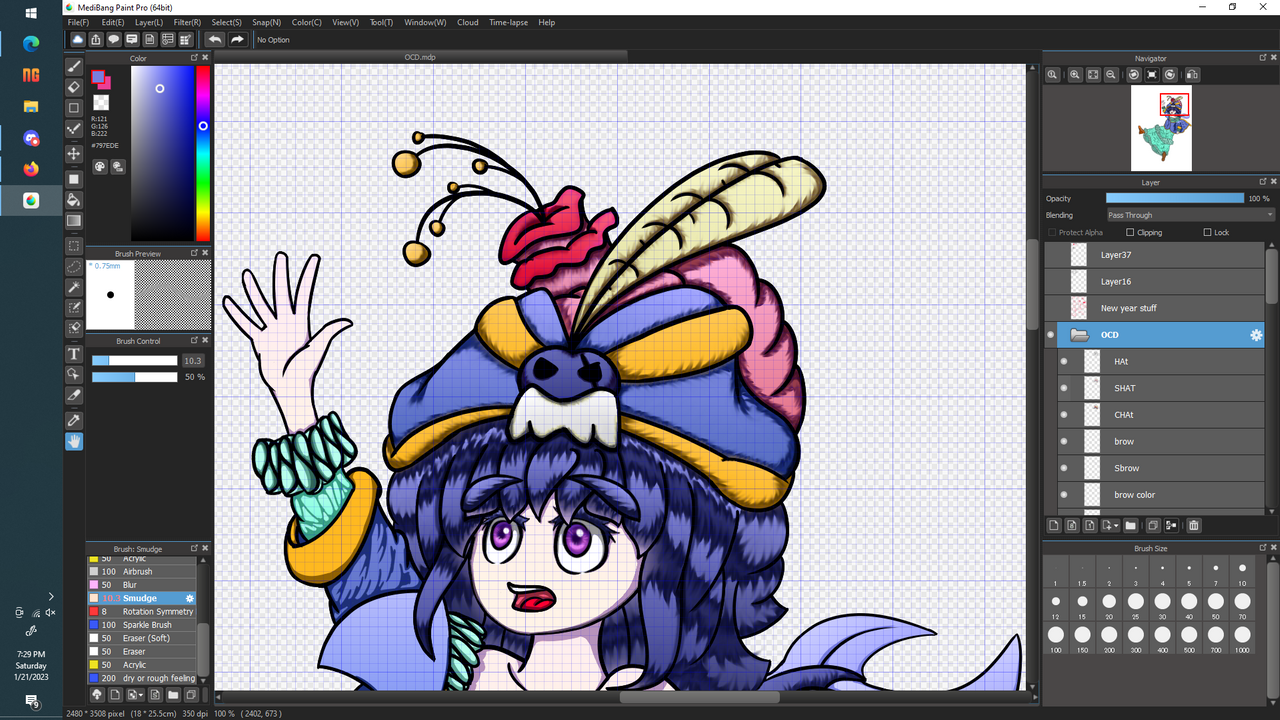1280x720 pixels.
Task: Click the Undo arrow in top toolbar
Action: pos(215,39)
